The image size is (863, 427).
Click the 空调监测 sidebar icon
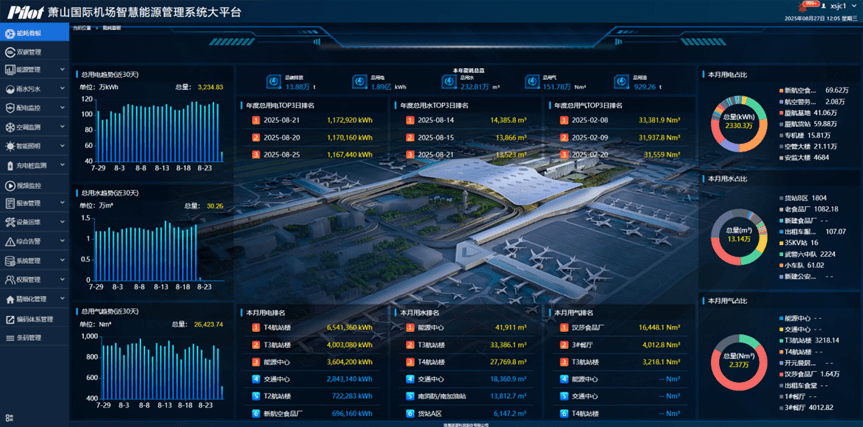click(9, 127)
